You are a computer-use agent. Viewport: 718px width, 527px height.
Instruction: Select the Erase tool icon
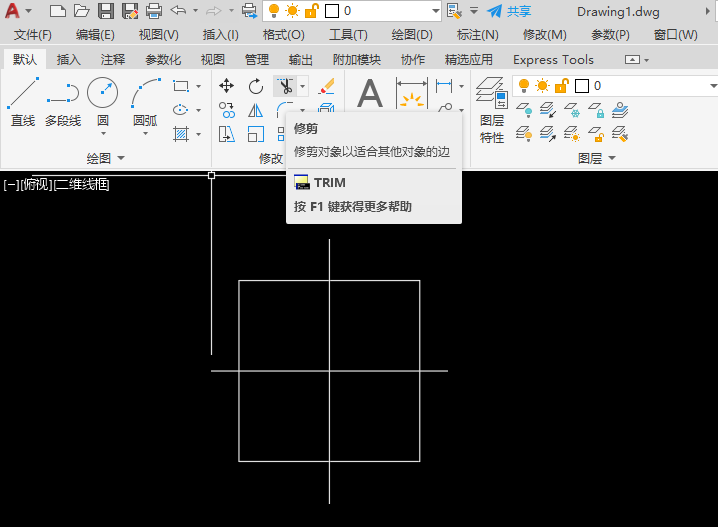tap(326, 86)
